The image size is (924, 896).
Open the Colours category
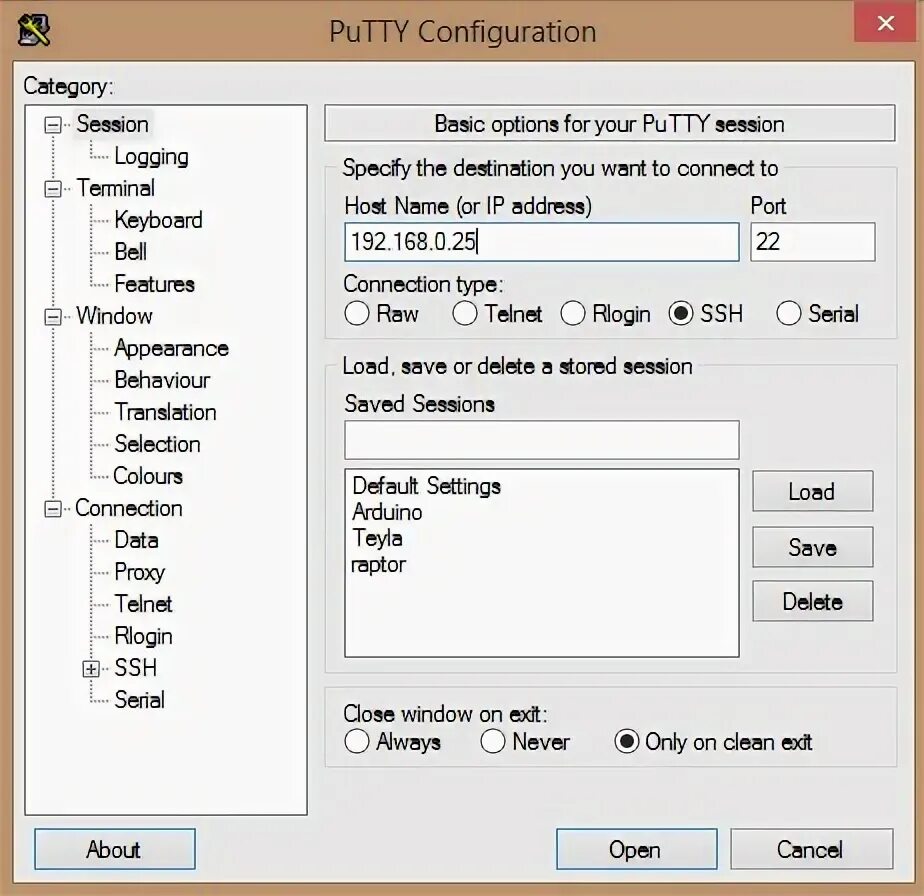(148, 476)
